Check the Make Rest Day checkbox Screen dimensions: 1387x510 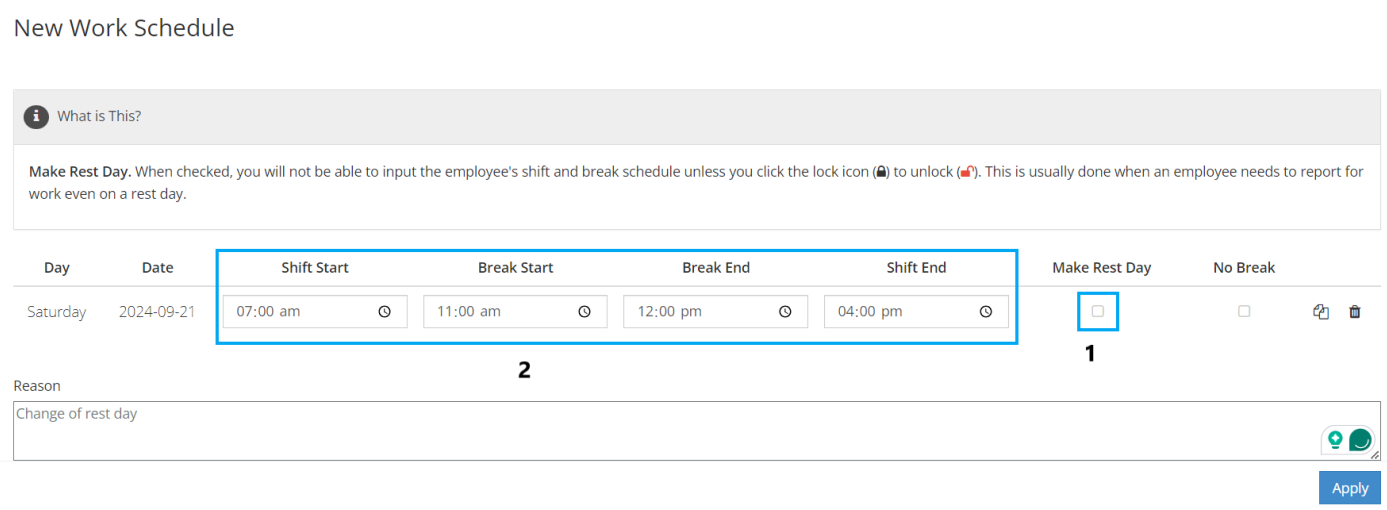click(1098, 311)
